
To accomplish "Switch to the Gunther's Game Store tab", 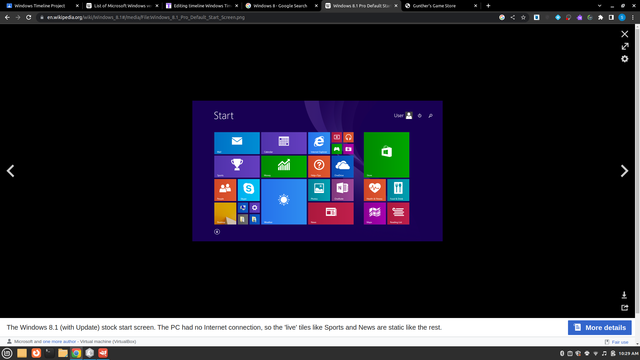I will click(x=440, y=6).
